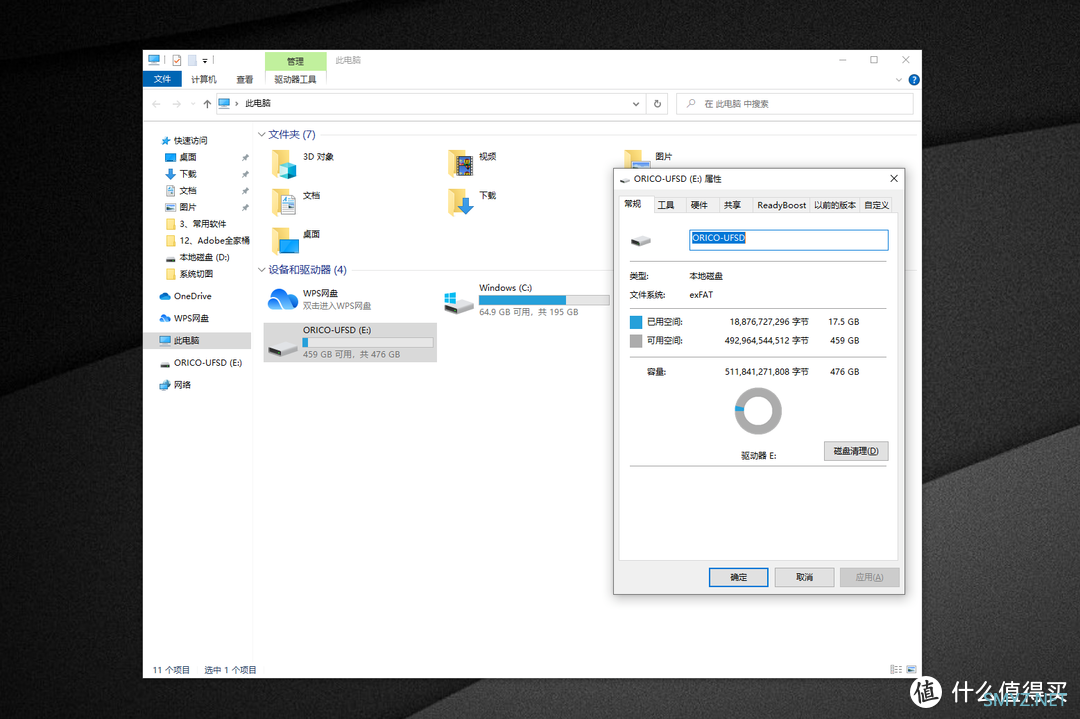Open the 文件 ribbon tab
The width and height of the screenshot is (1080, 719).
tap(163, 79)
